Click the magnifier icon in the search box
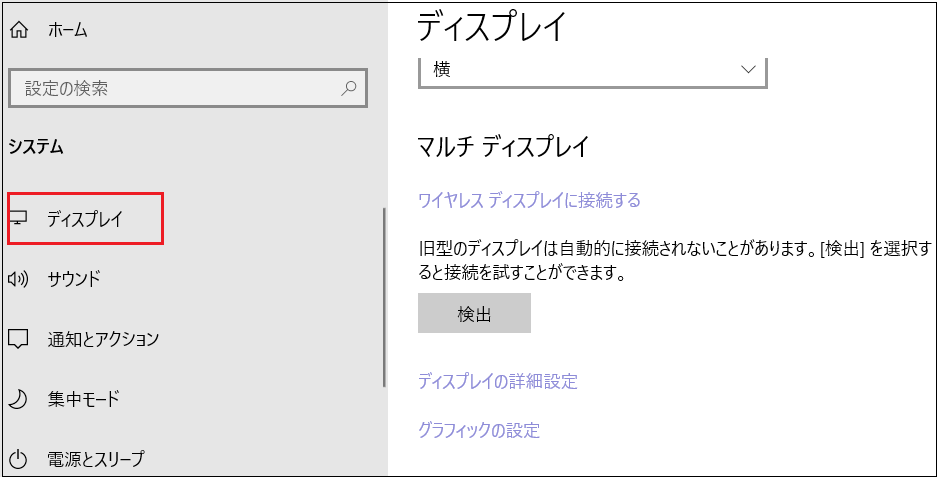 pyautogui.click(x=349, y=88)
